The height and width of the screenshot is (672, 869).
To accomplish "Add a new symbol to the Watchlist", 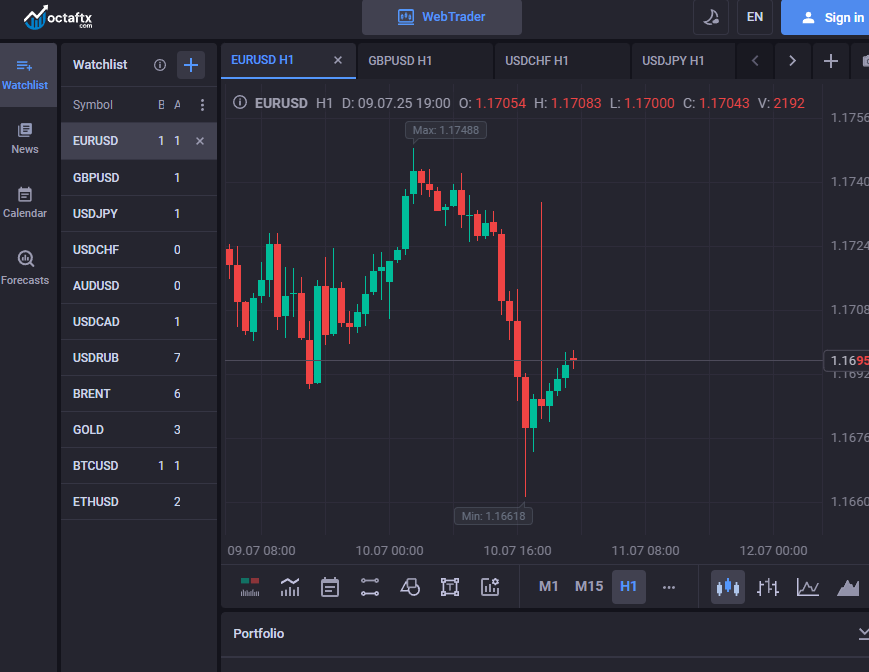I will [190, 65].
